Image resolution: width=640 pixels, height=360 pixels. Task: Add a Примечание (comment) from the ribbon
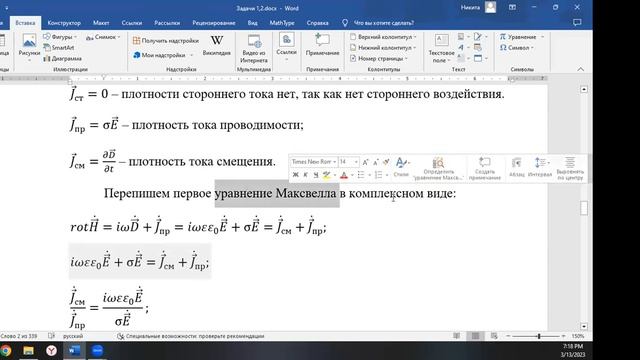point(322,45)
